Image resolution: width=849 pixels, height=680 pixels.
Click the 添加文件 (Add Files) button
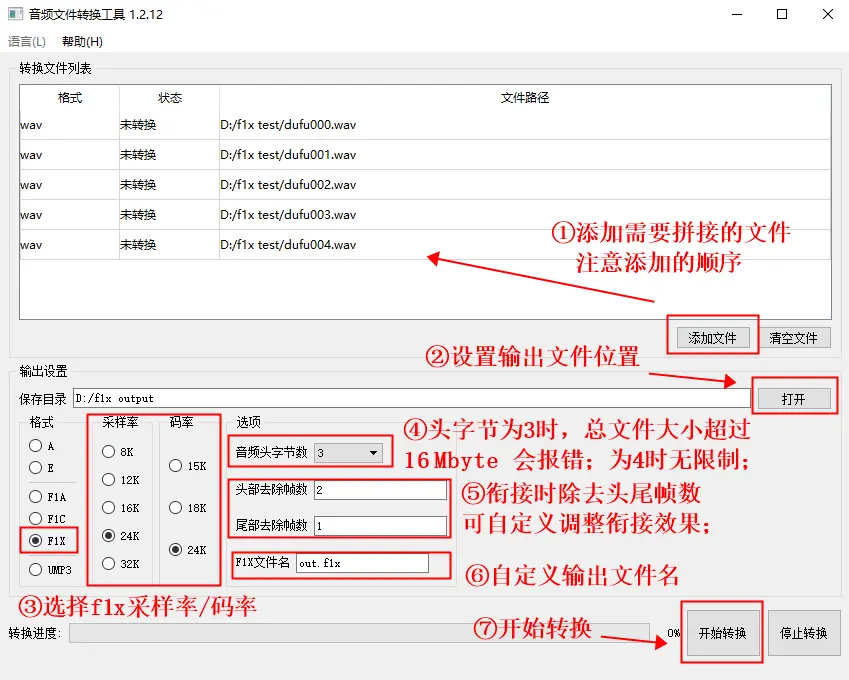[x=711, y=338]
